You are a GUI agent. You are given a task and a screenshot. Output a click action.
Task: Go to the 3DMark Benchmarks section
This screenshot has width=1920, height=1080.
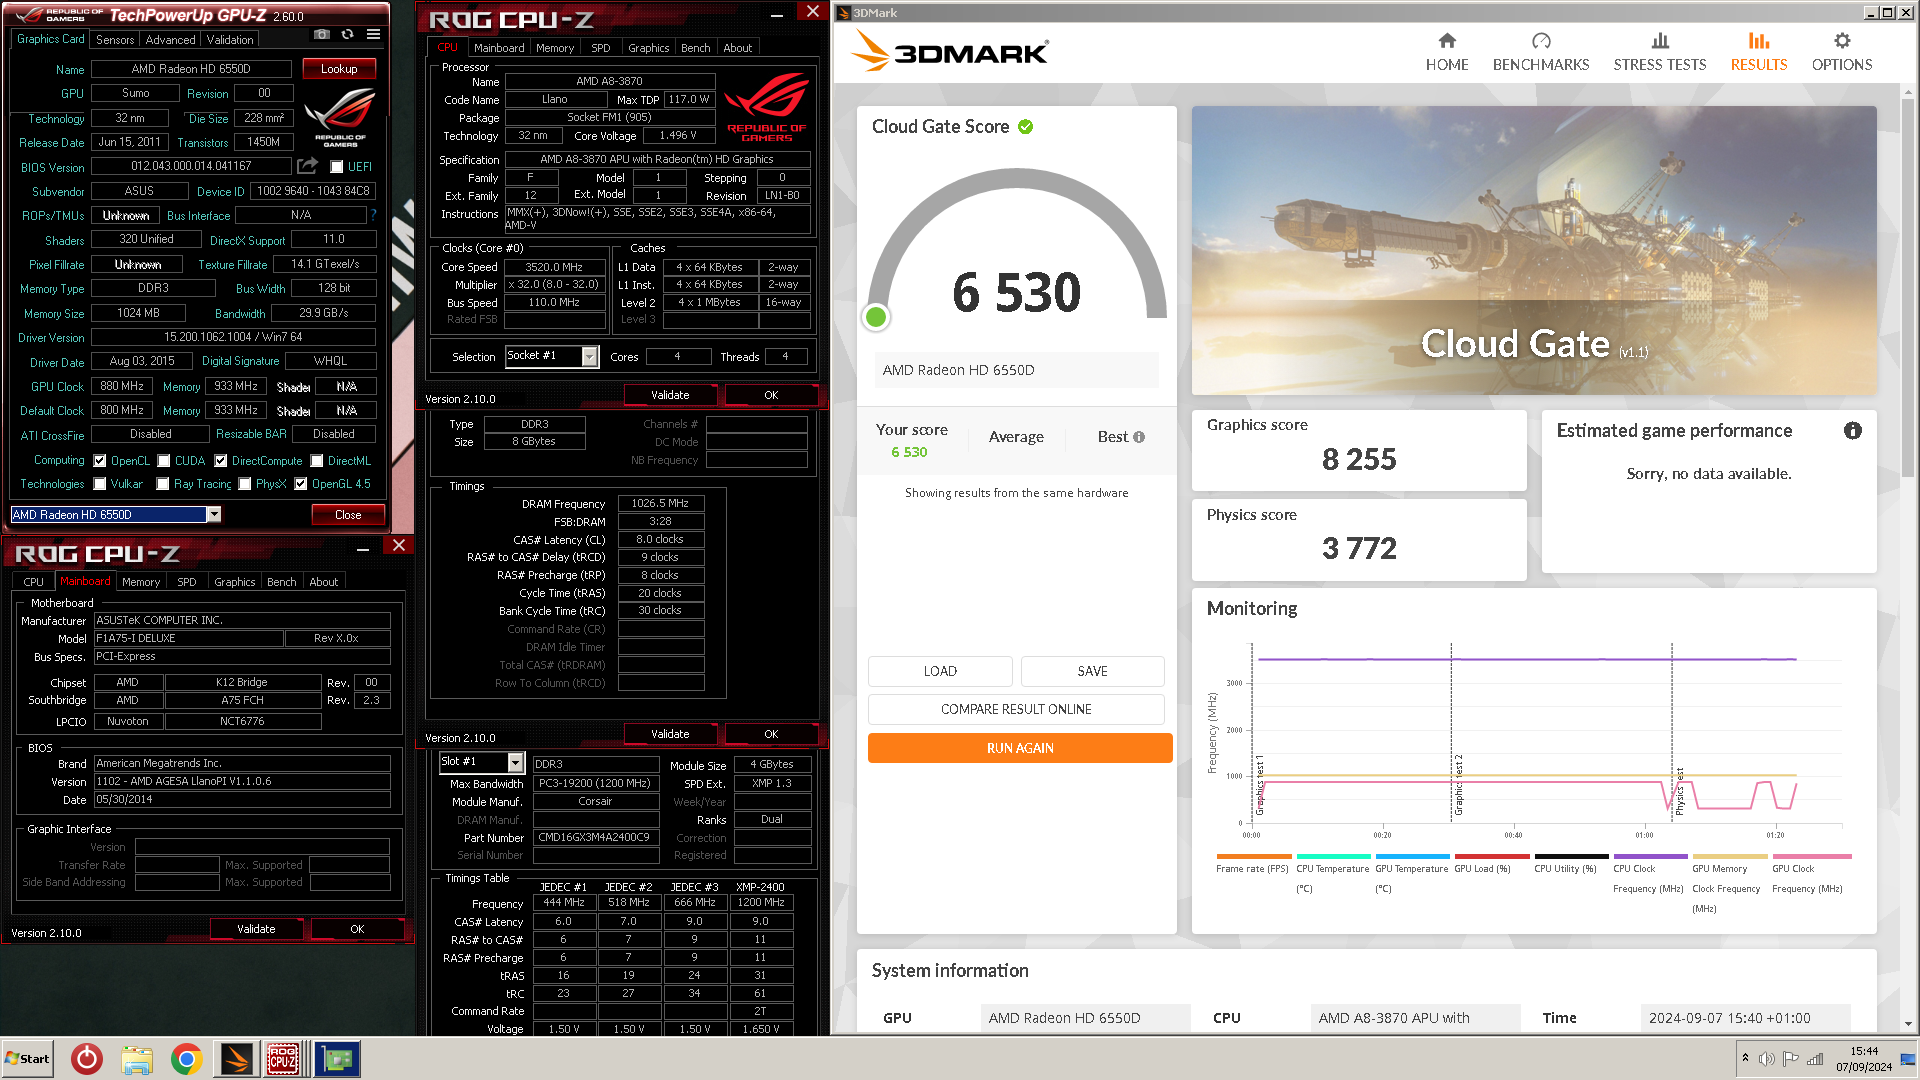point(1541,52)
